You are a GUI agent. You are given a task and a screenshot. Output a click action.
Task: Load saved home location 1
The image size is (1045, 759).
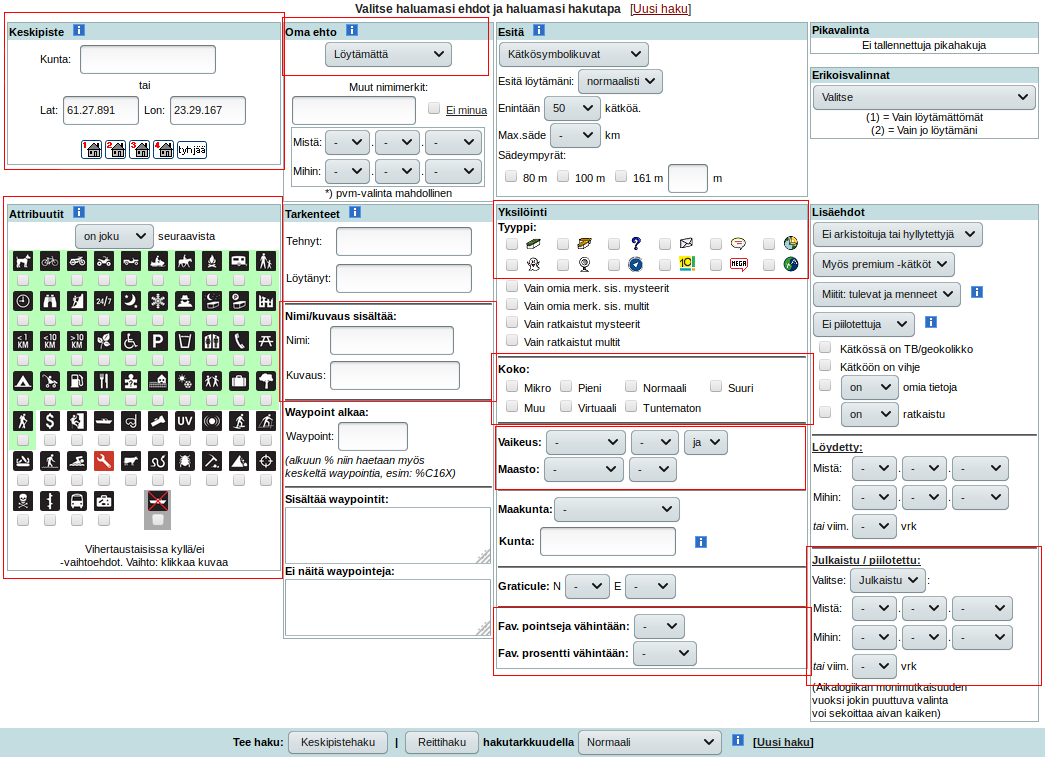click(91, 149)
